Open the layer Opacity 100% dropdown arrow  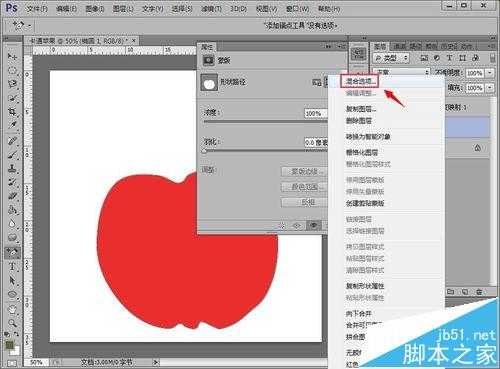[x=490, y=73]
